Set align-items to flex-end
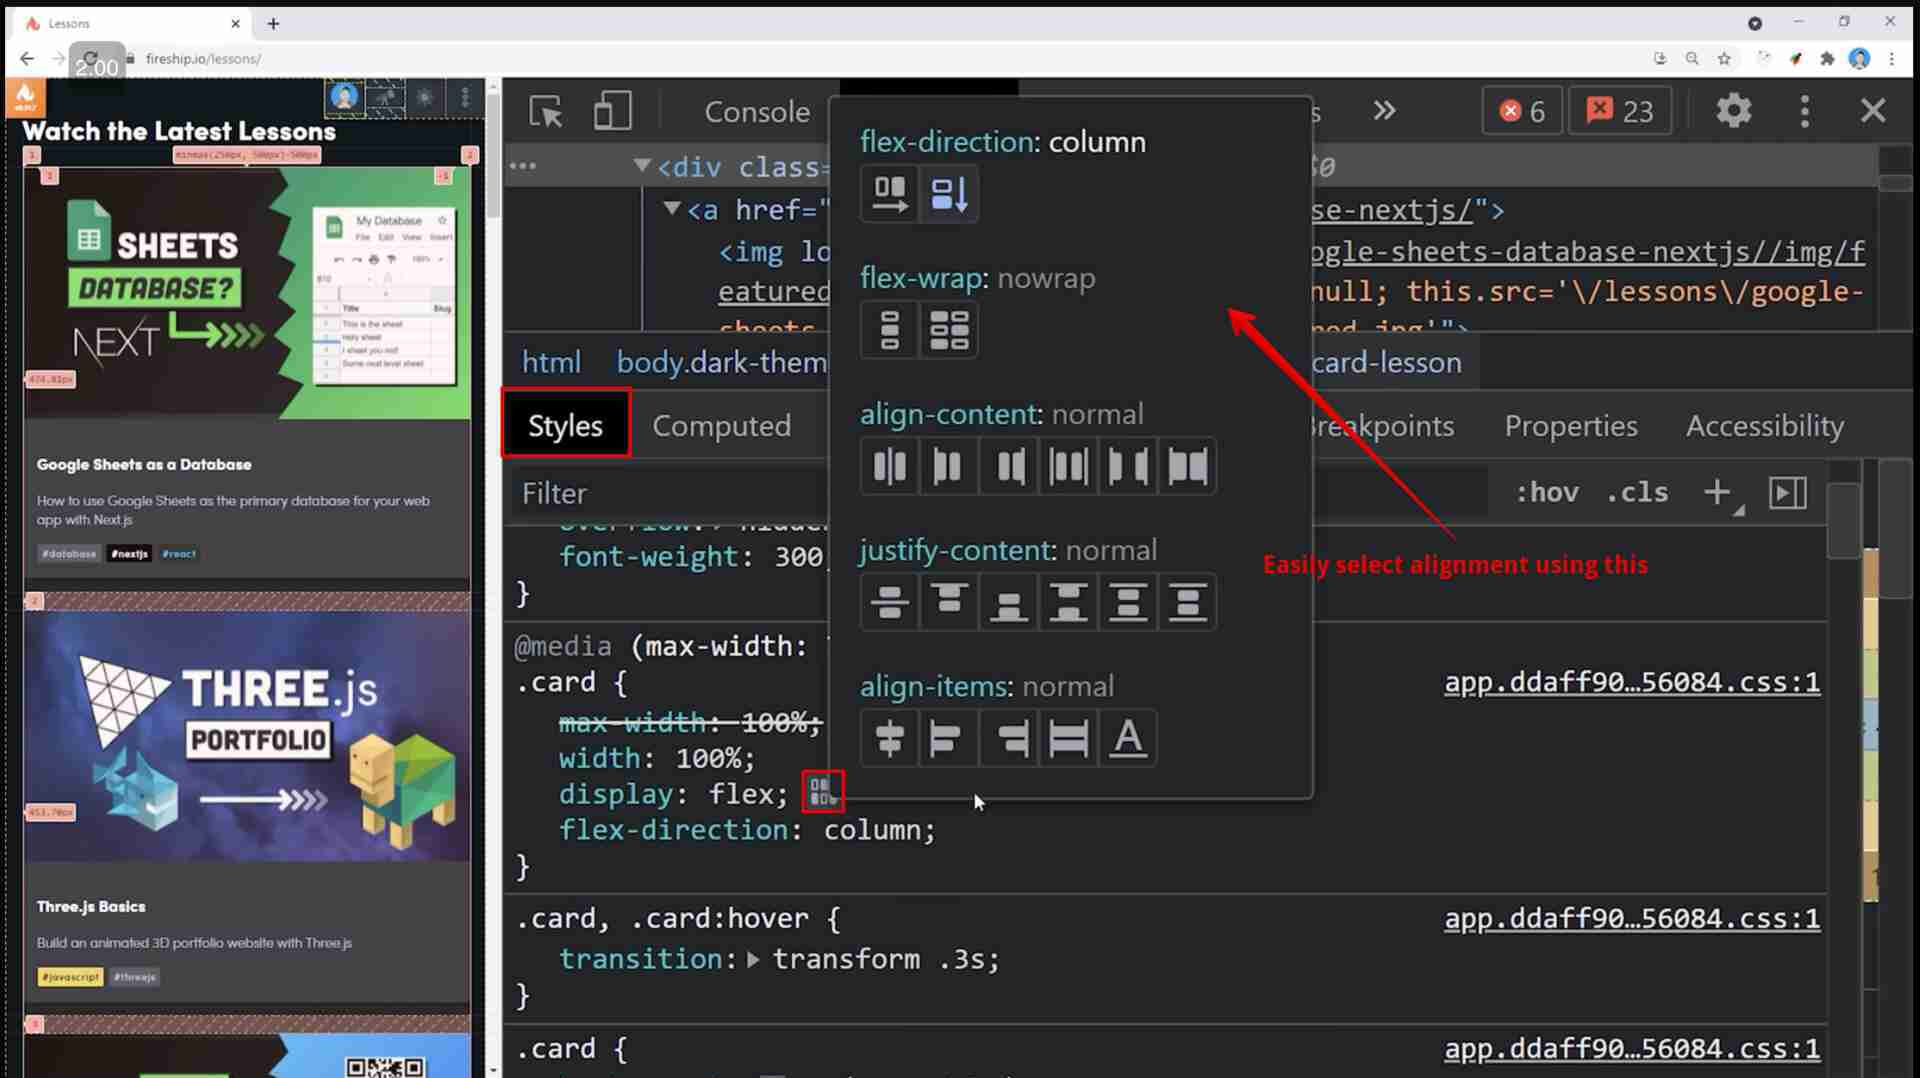Viewport: 1920px width, 1078px height. [x=1008, y=738]
